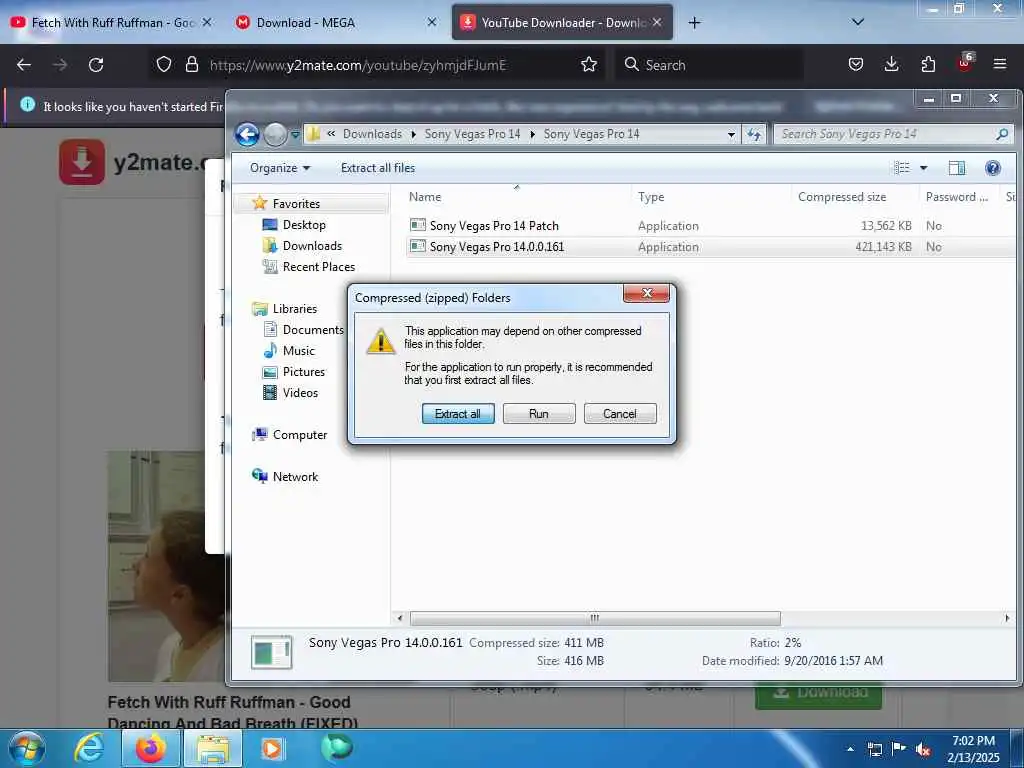This screenshot has height=768, width=1024.
Task: Sort by Compressed size column header
Action: click(842, 197)
